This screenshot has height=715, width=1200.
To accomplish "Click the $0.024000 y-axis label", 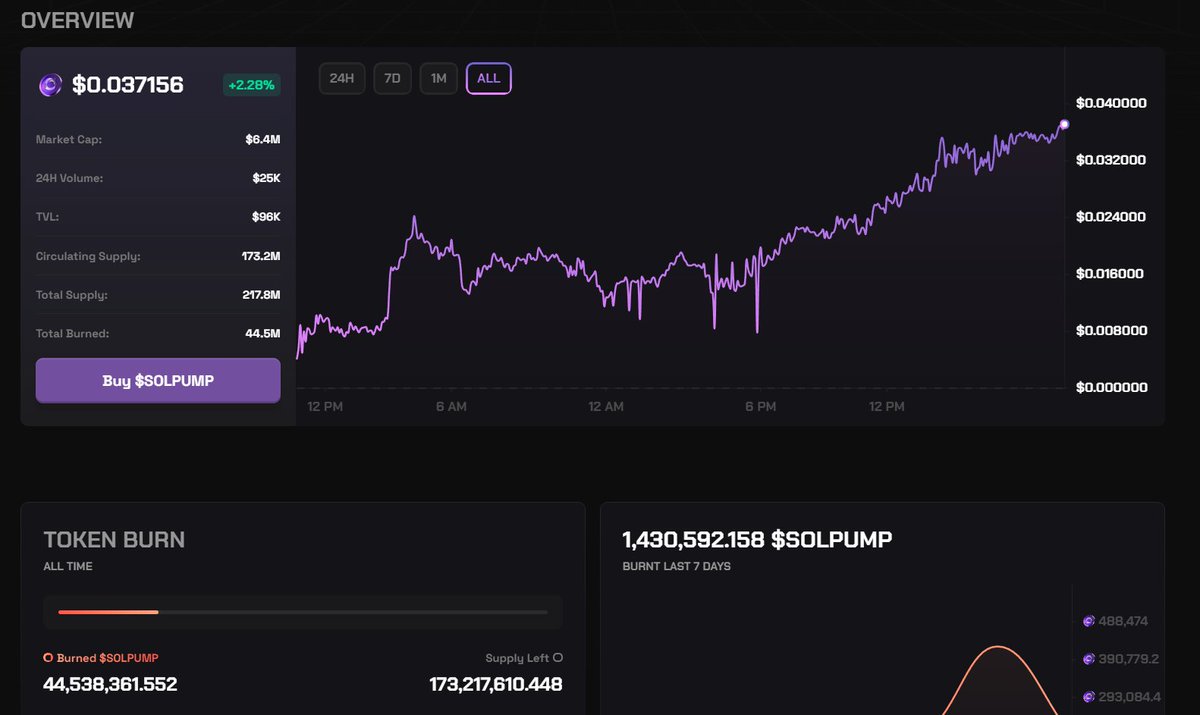I will coord(1111,217).
